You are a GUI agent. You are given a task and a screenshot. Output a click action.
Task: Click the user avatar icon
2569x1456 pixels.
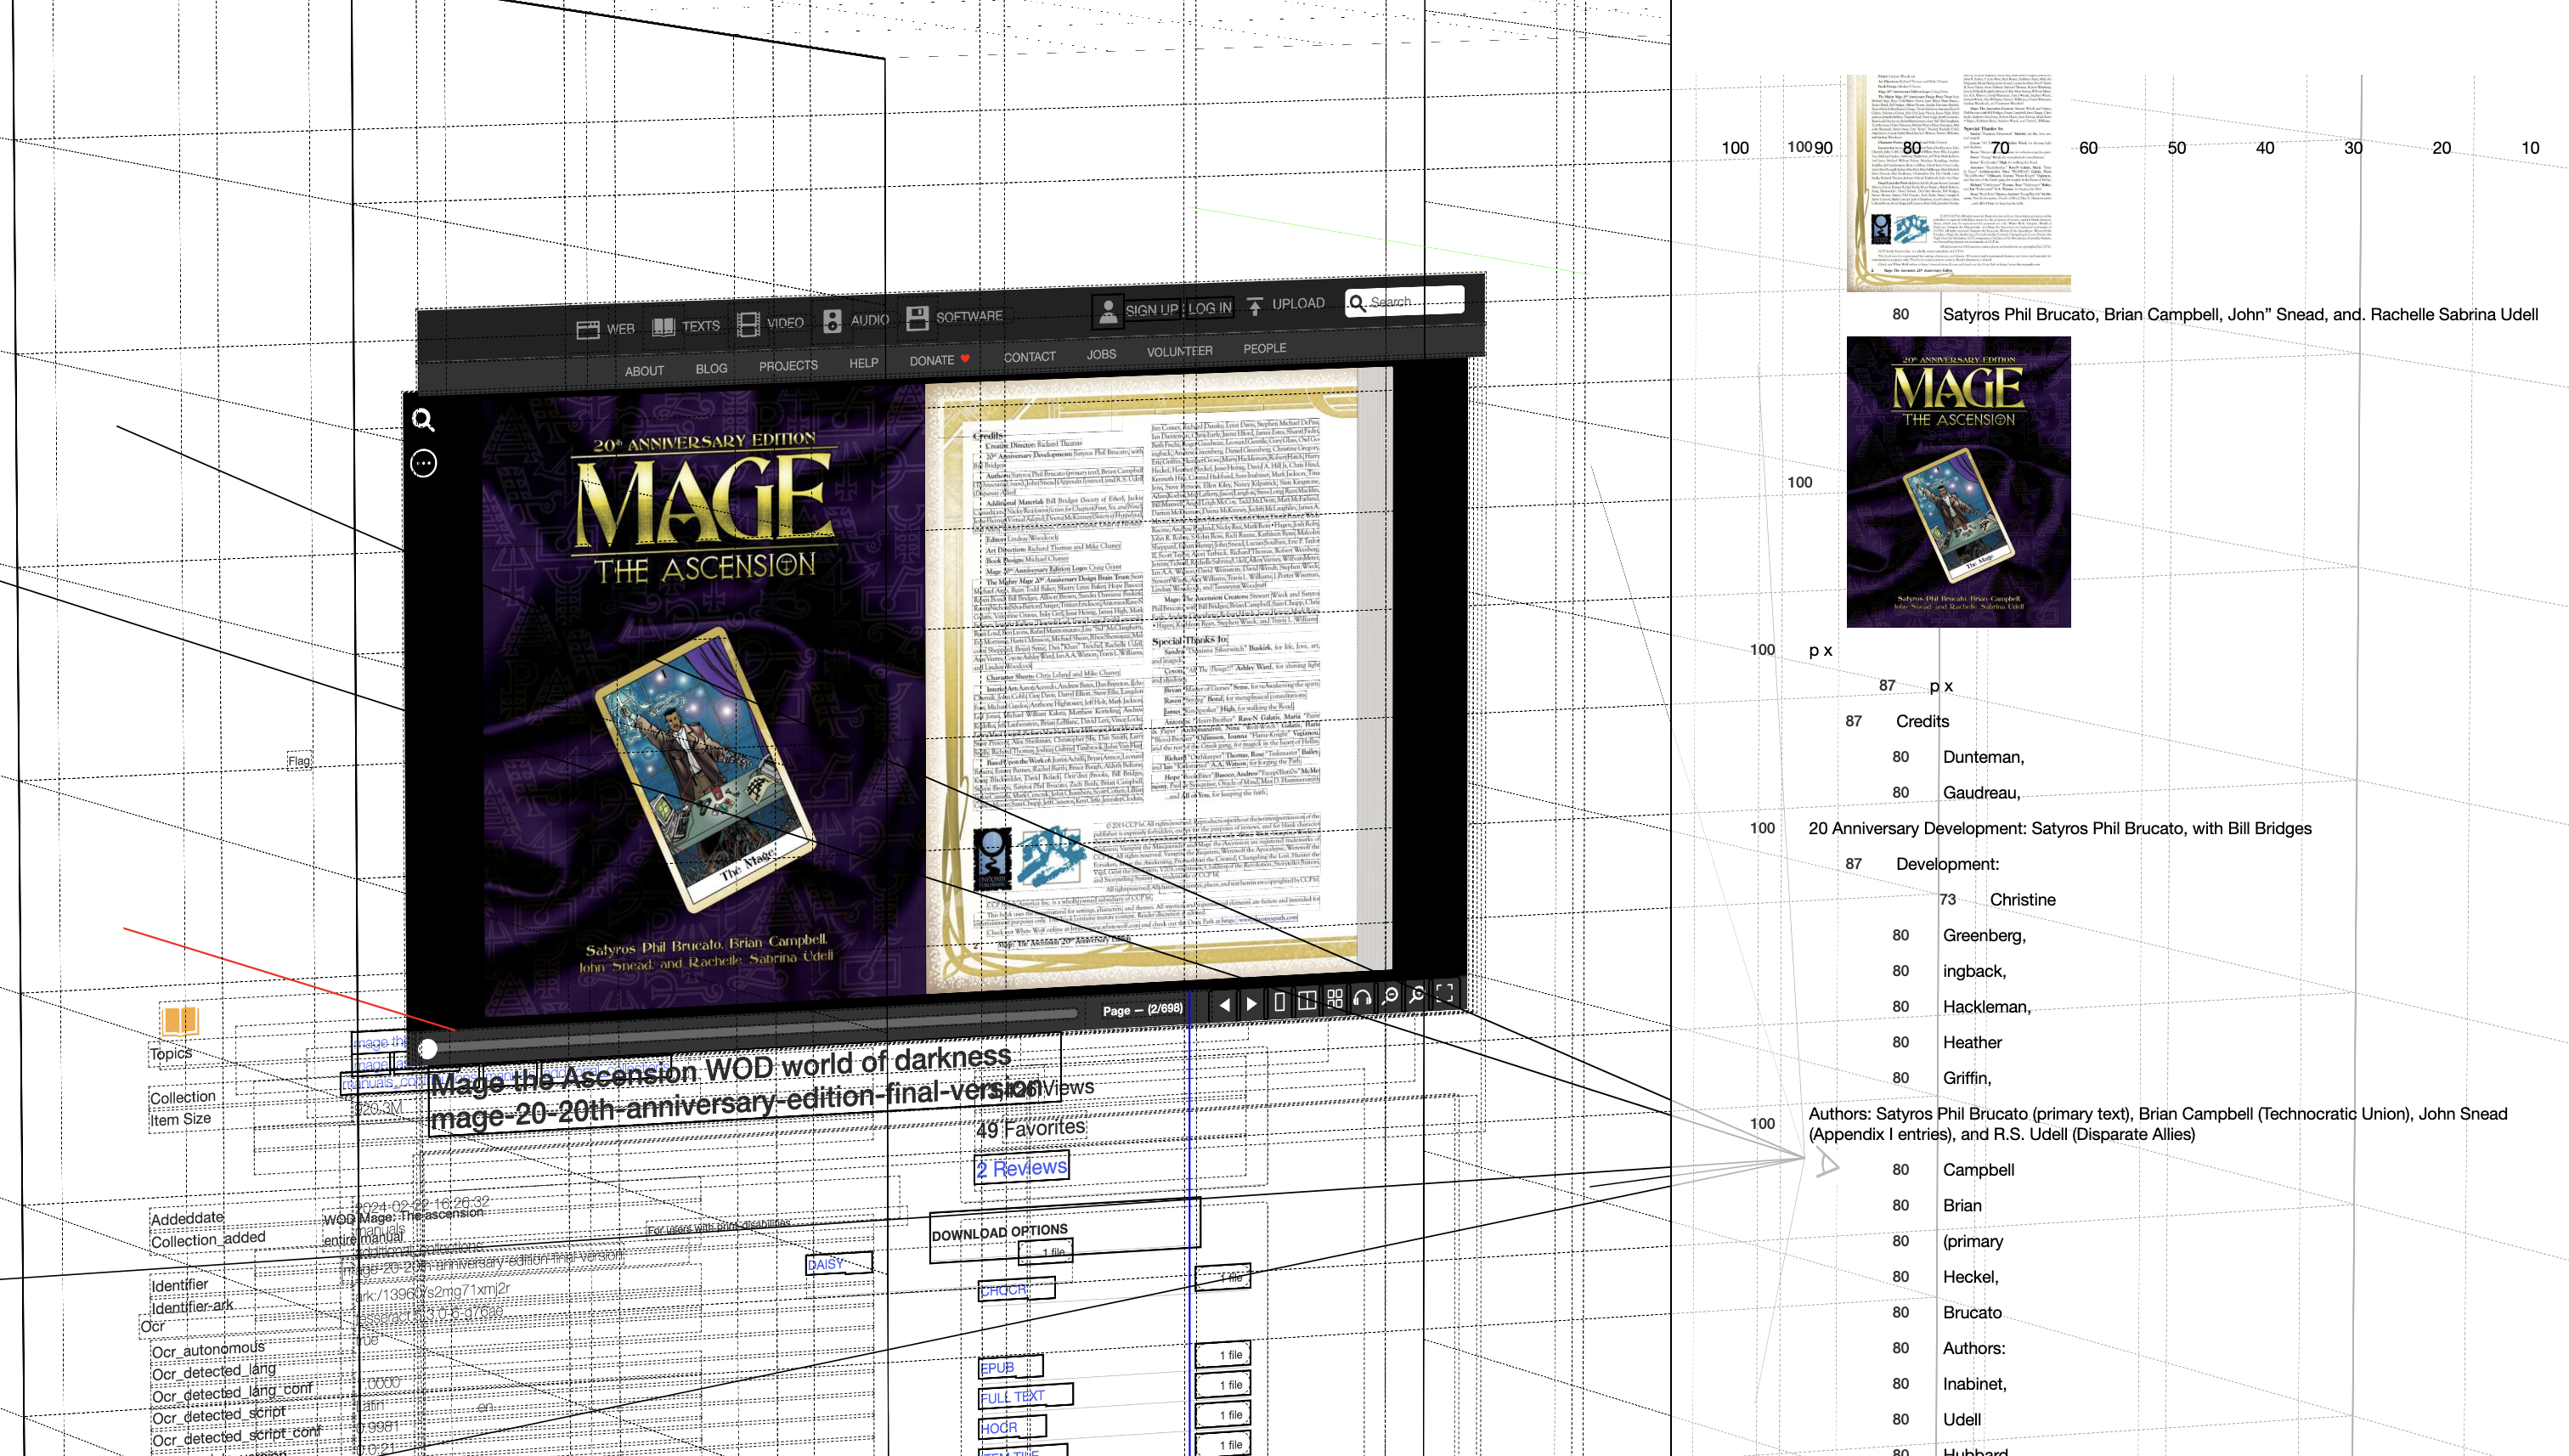click(x=1107, y=311)
